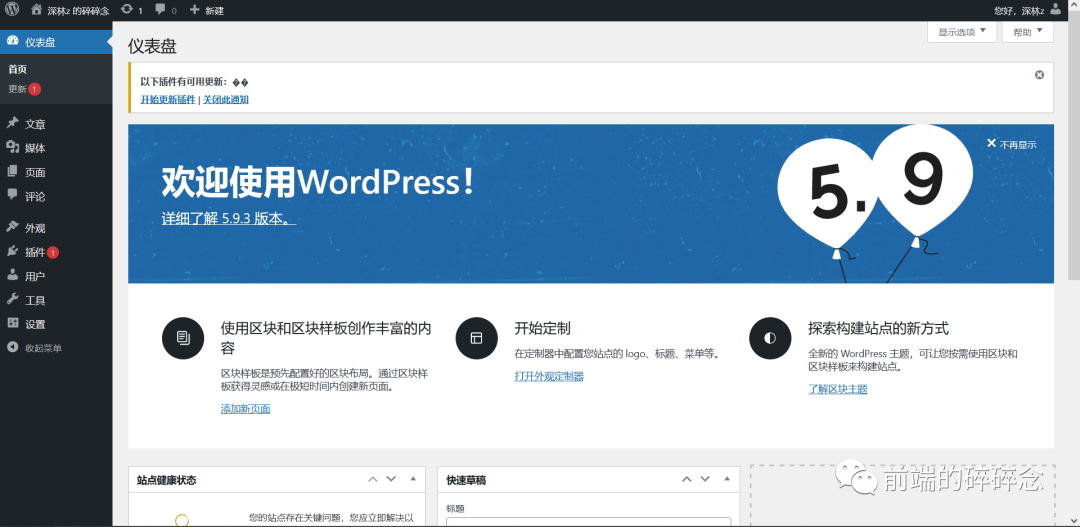Expand the 帮助 dropdown
This screenshot has height=527, width=1080.
(x=1028, y=32)
